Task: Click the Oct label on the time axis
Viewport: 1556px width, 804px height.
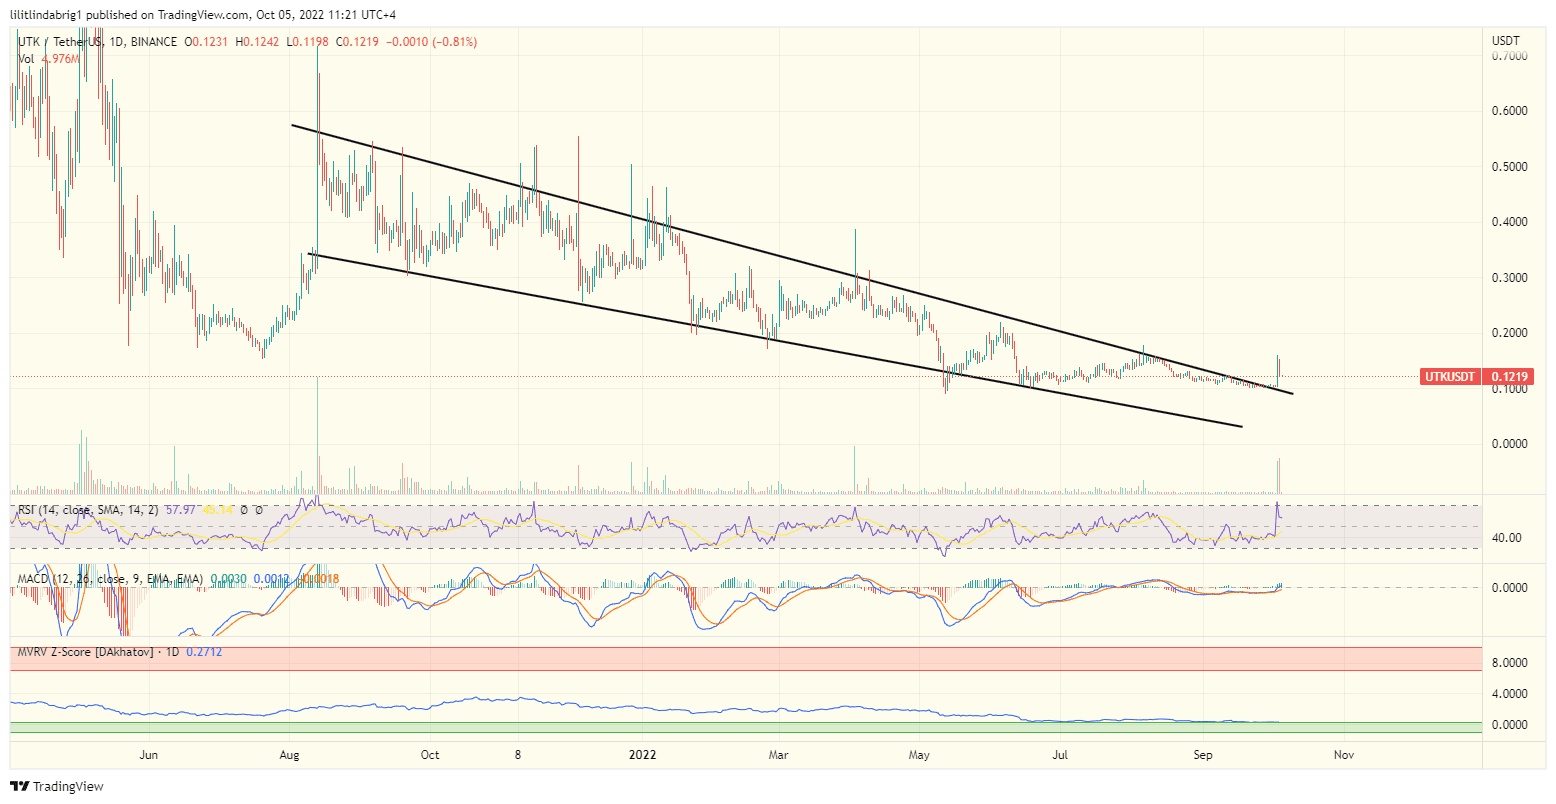Action: coord(430,756)
